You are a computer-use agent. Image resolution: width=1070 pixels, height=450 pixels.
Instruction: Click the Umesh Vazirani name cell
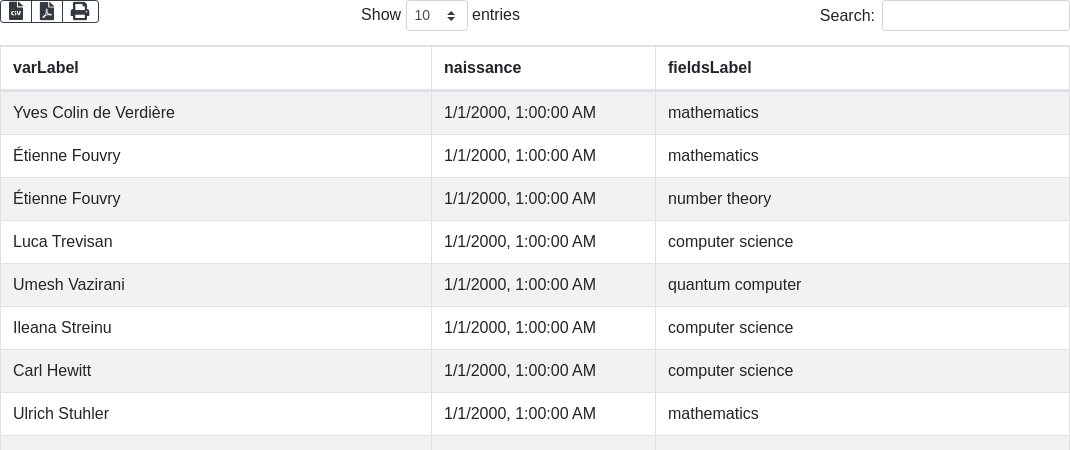(x=69, y=285)
